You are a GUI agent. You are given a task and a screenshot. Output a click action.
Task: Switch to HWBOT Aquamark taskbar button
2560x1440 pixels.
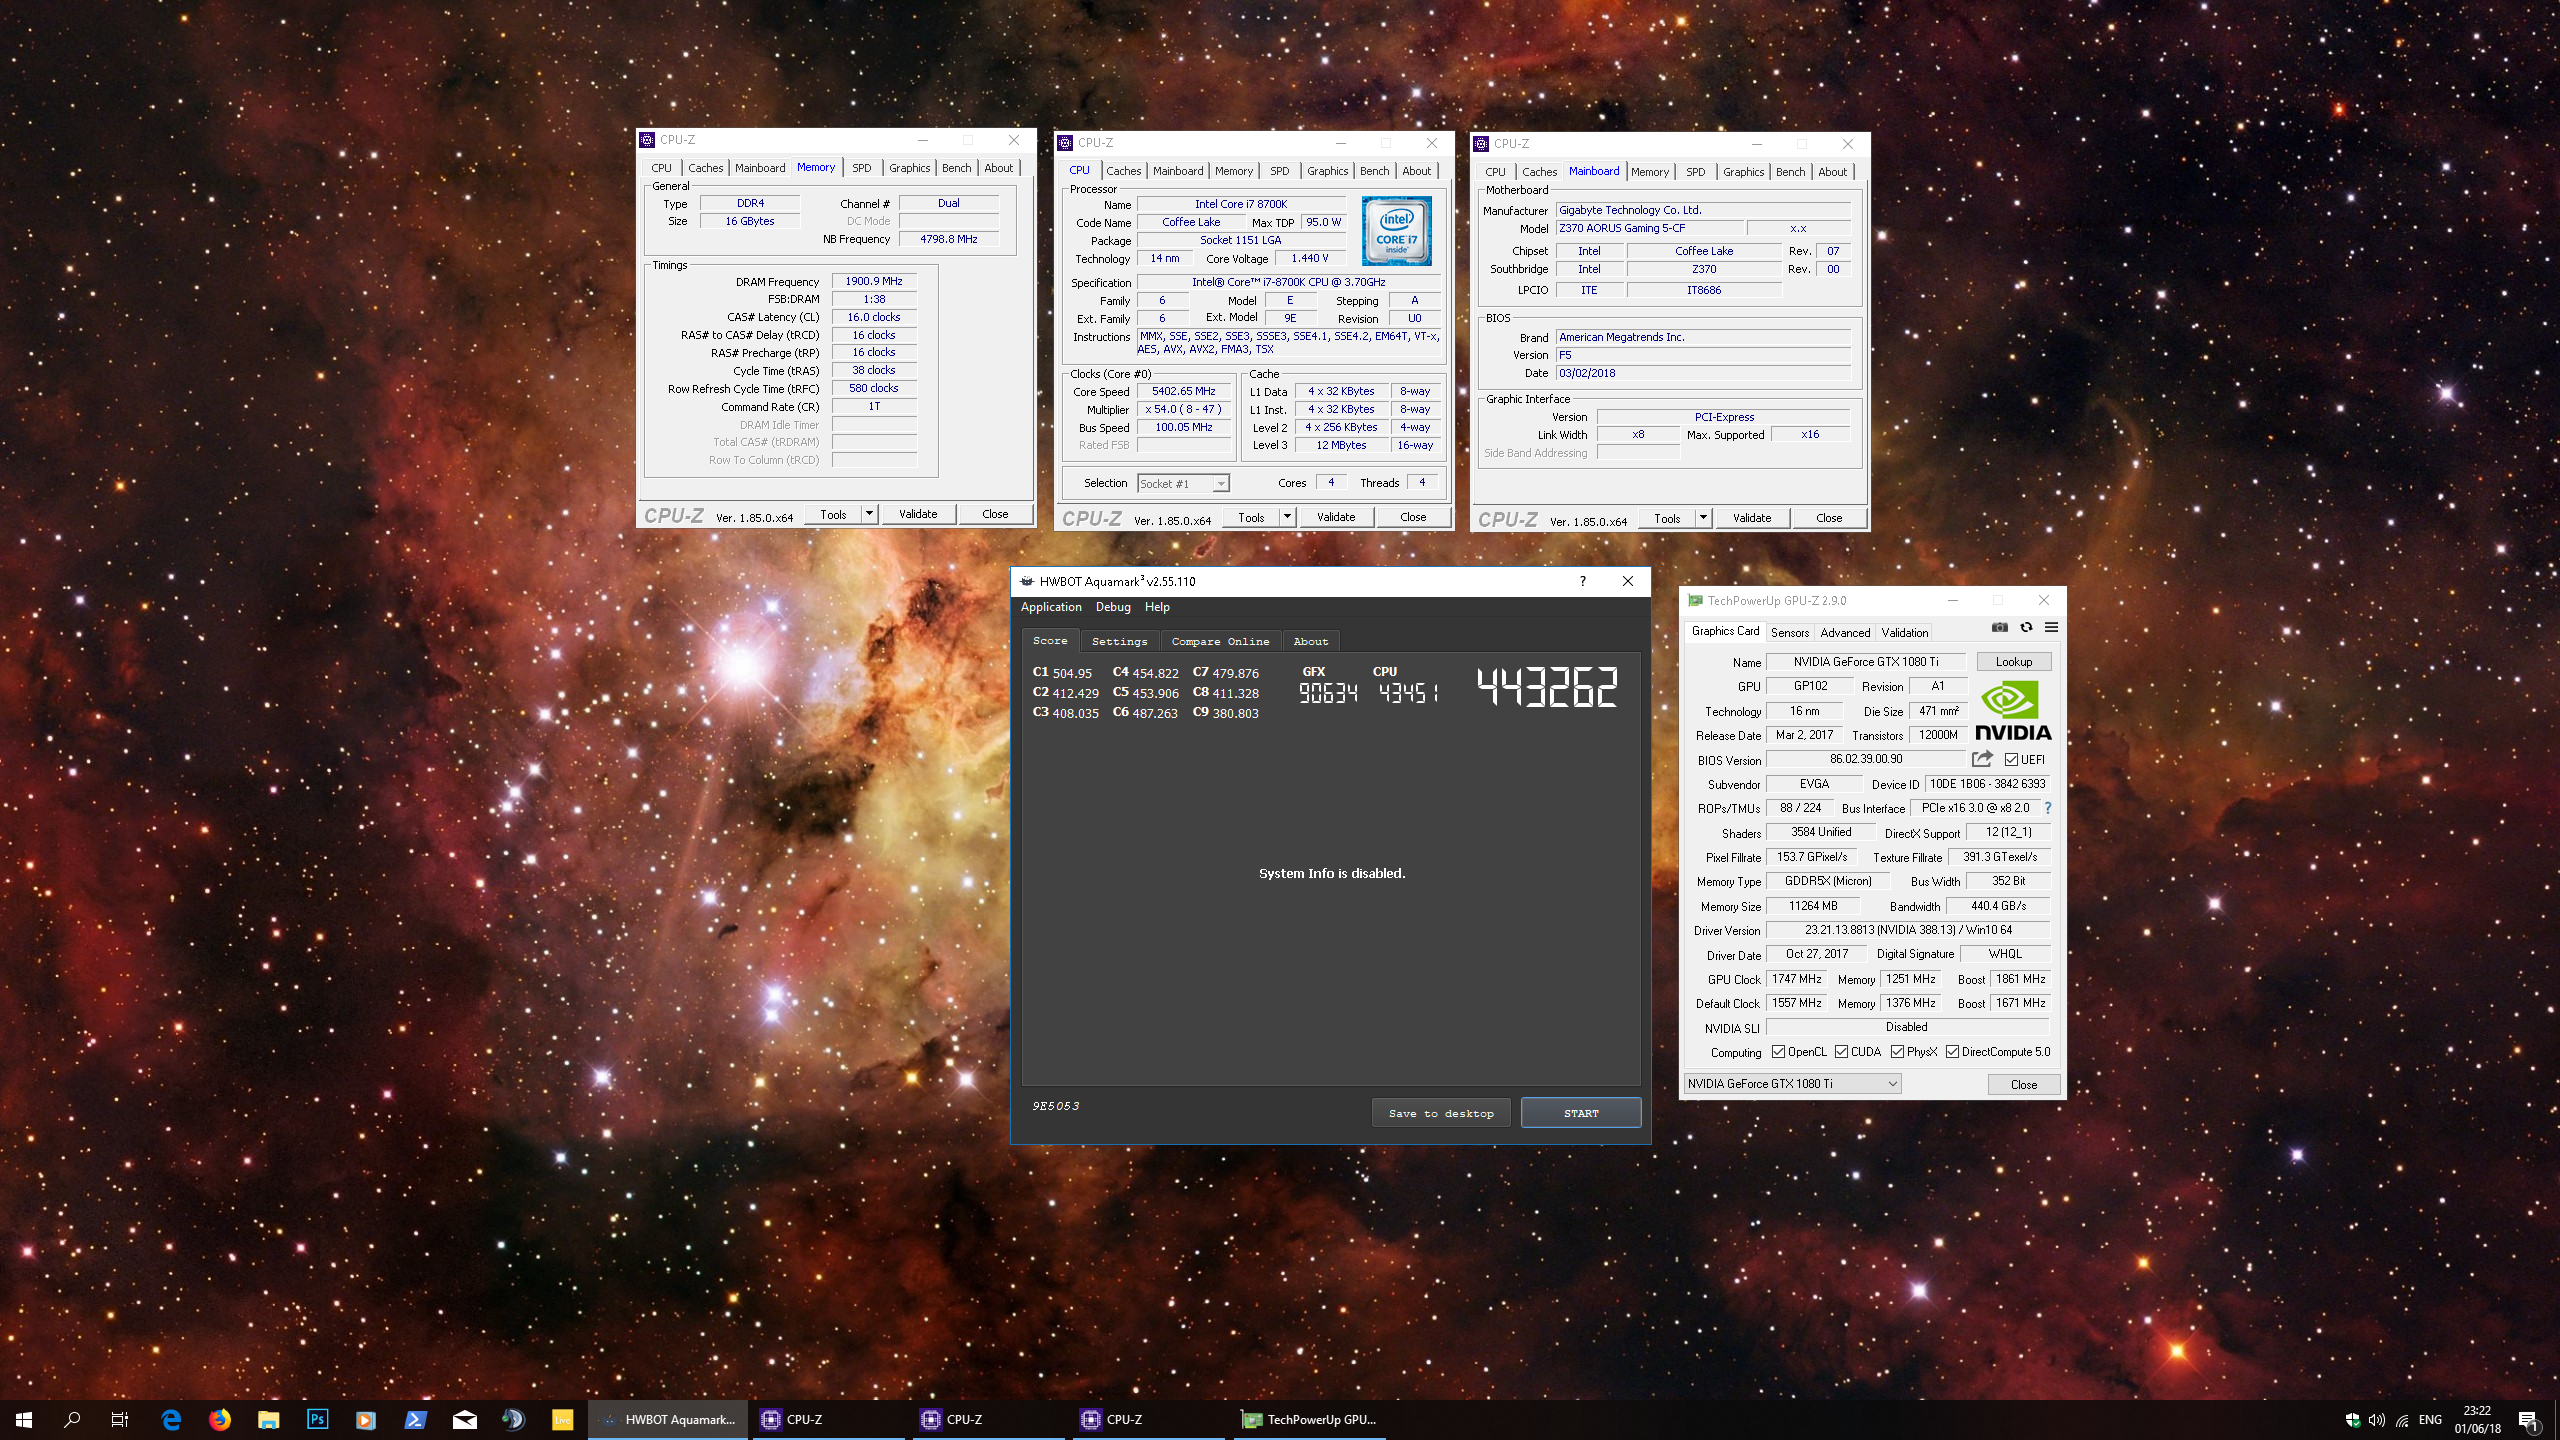point(668,1419)
